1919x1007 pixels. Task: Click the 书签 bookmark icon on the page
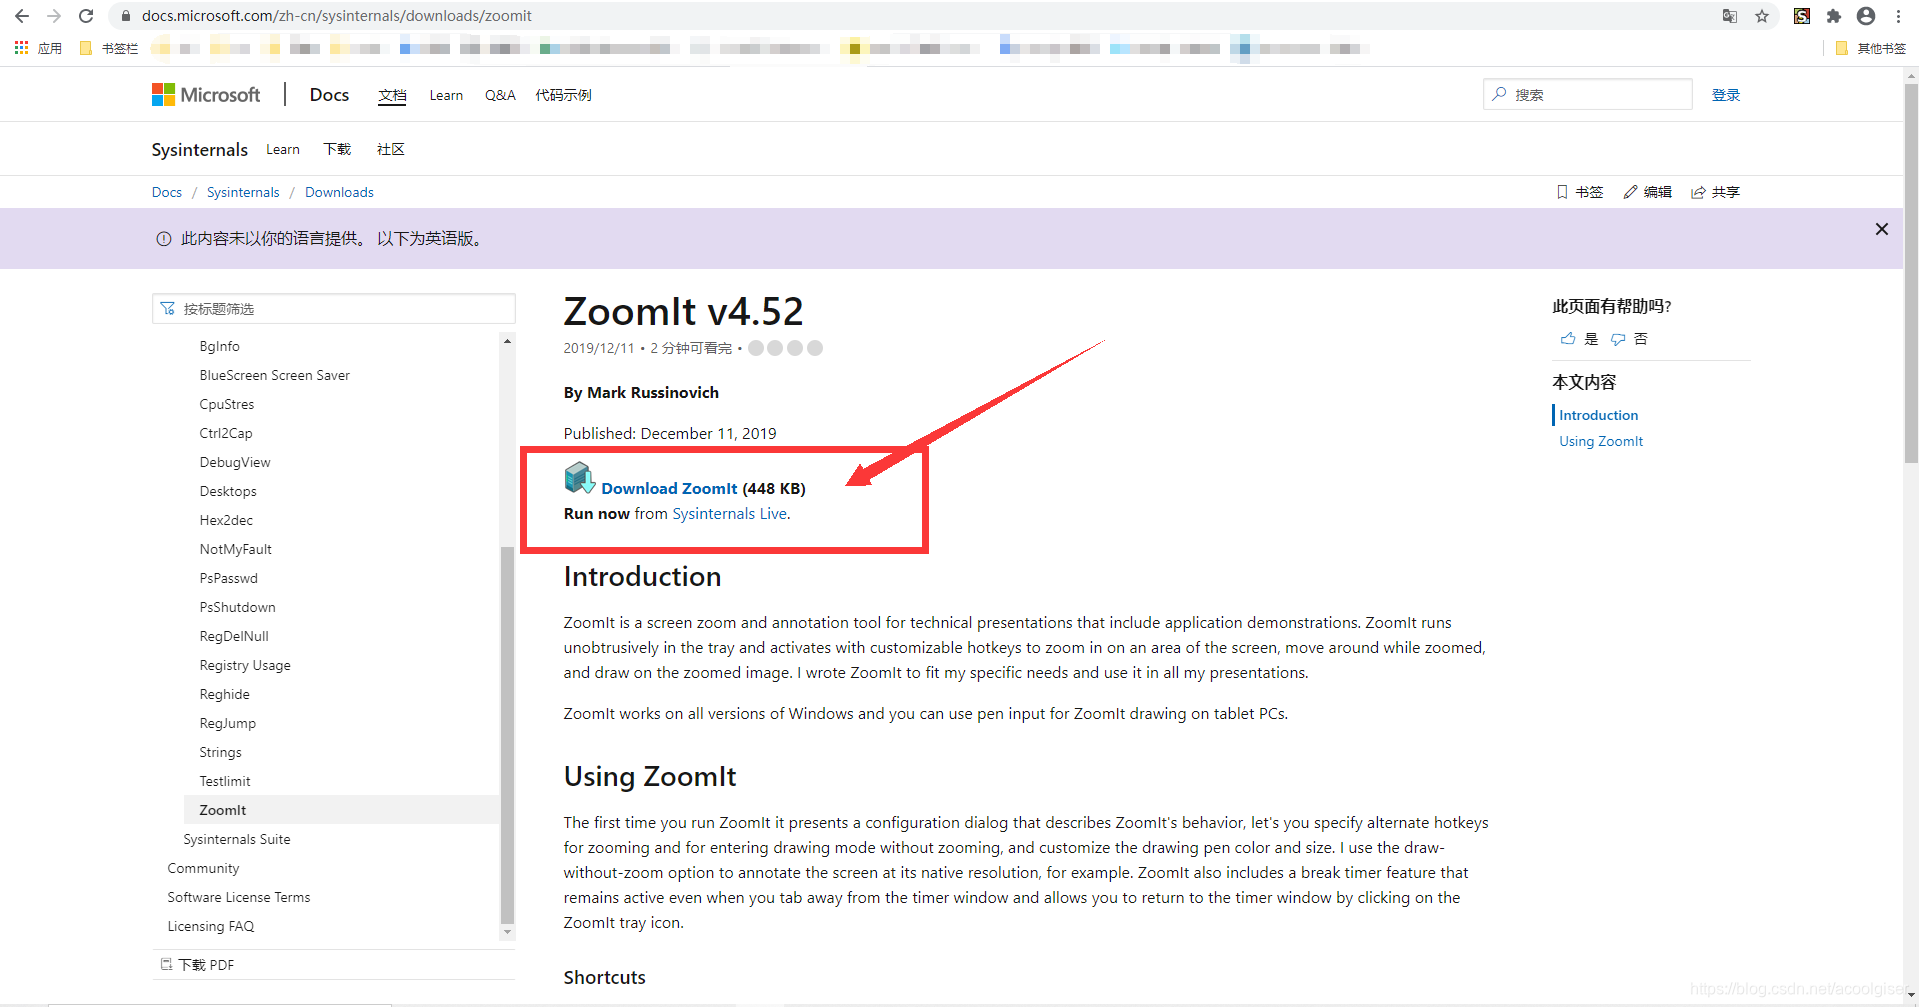(1562, 192)
